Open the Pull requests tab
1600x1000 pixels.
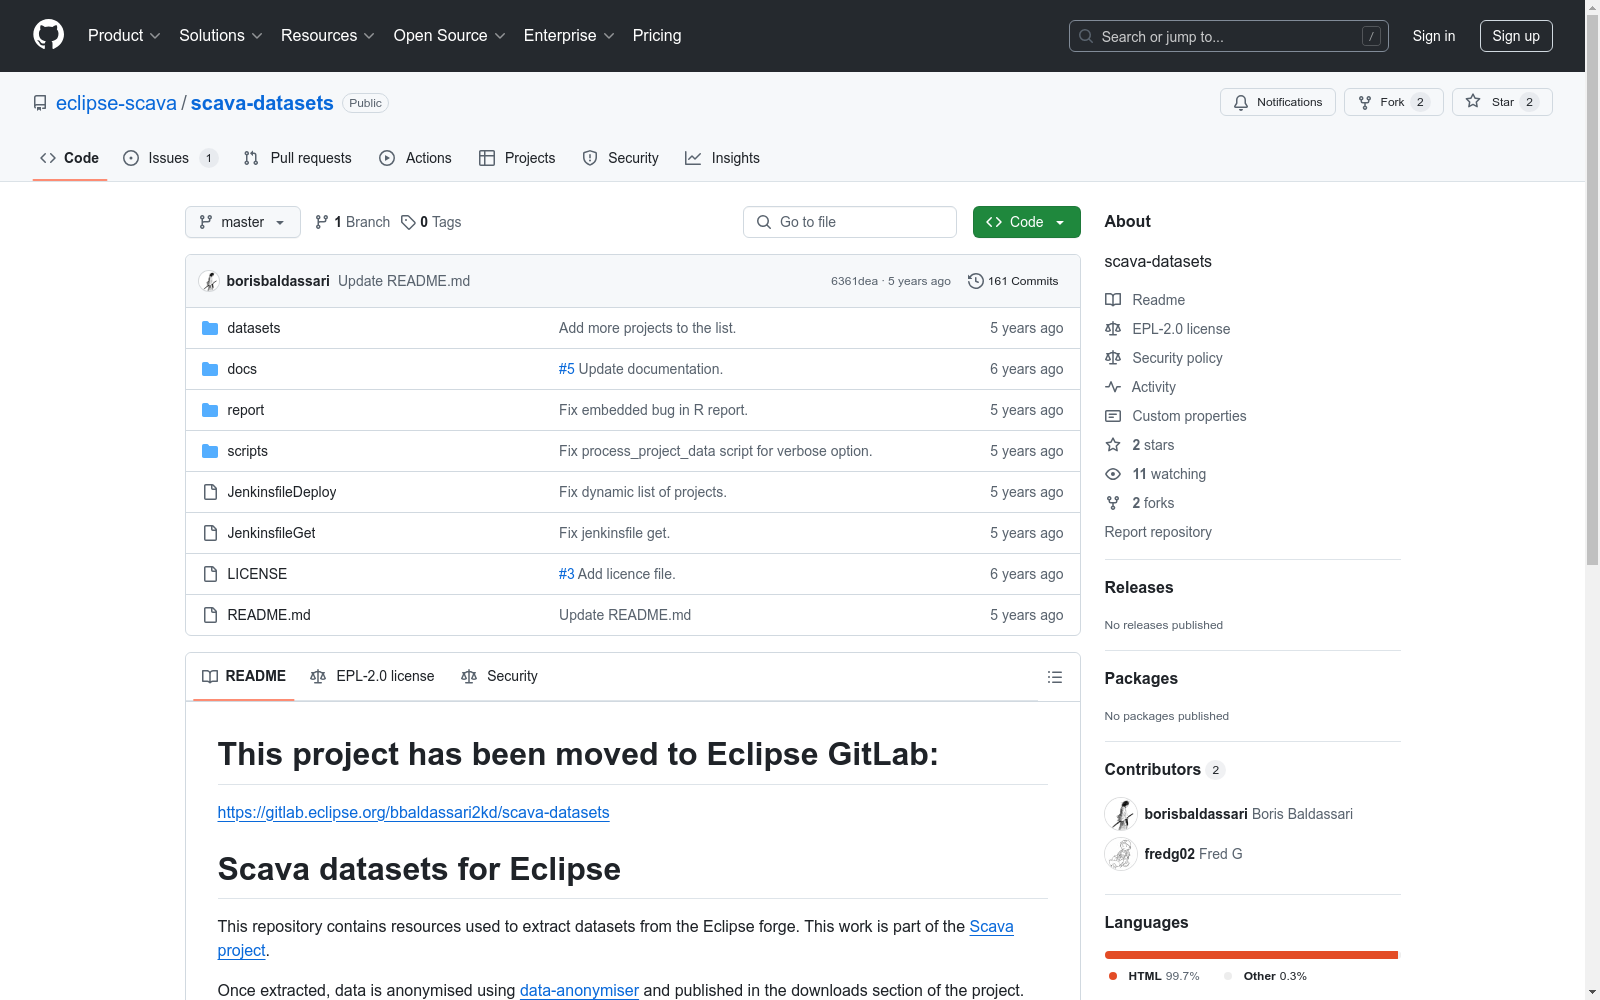click(298, 158)
